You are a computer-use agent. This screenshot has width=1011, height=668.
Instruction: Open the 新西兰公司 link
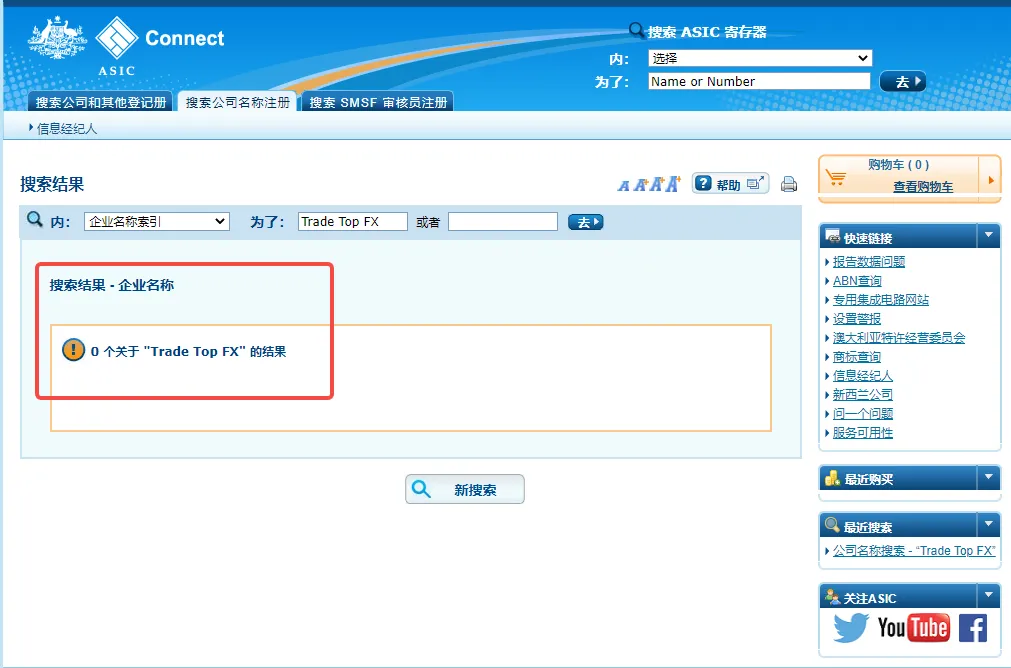(x=863, y=394)
